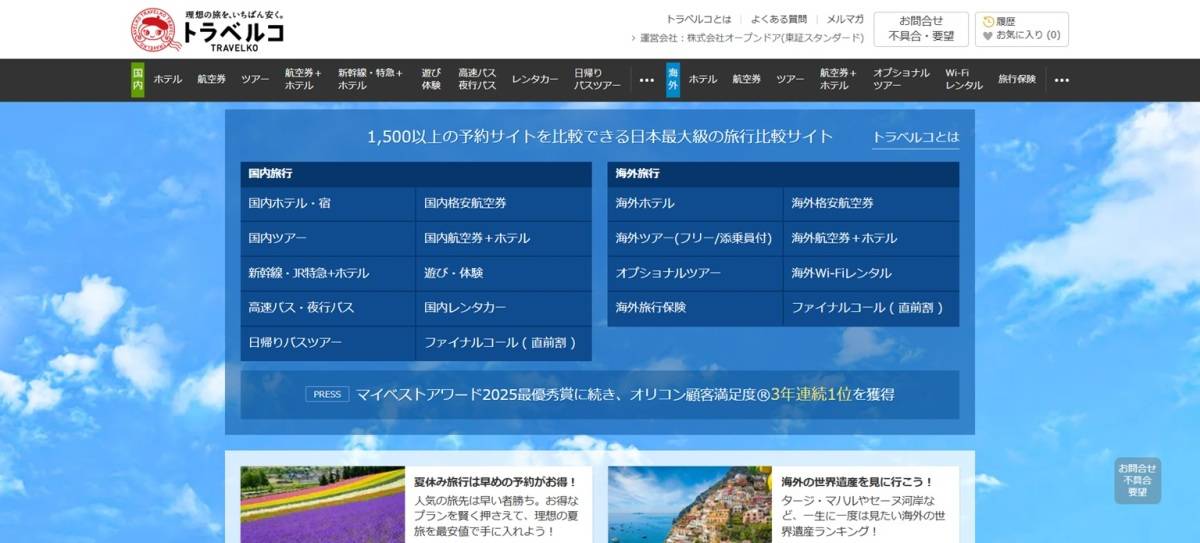Viewport: 1200px width, 543px height.
Task: Select the blue 海外 tab label
Action: 673,80
